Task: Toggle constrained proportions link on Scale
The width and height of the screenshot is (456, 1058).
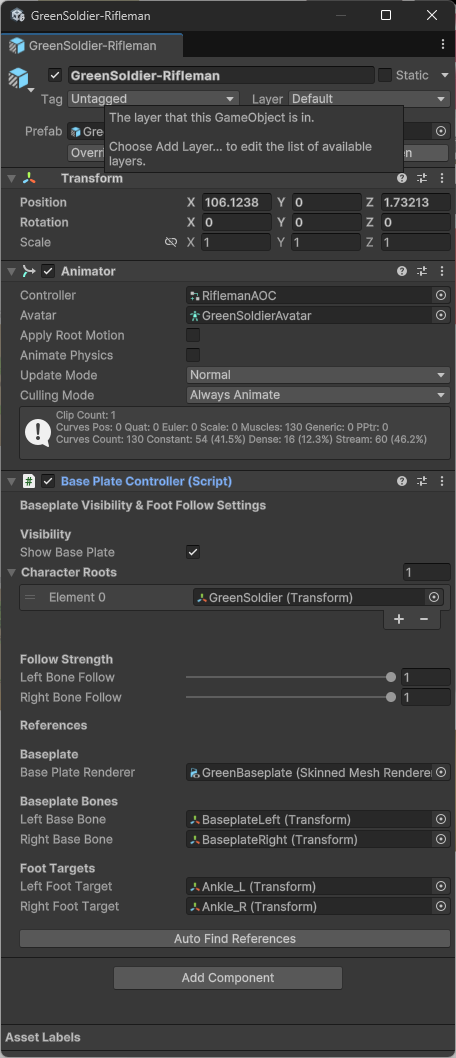Action: pos(171,242)
